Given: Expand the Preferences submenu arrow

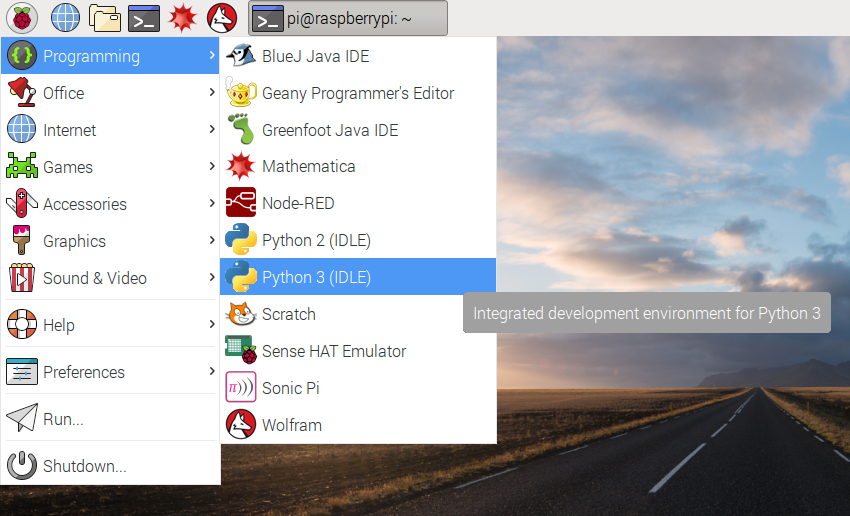Looking at the screenshot, I should pos(211,371).
